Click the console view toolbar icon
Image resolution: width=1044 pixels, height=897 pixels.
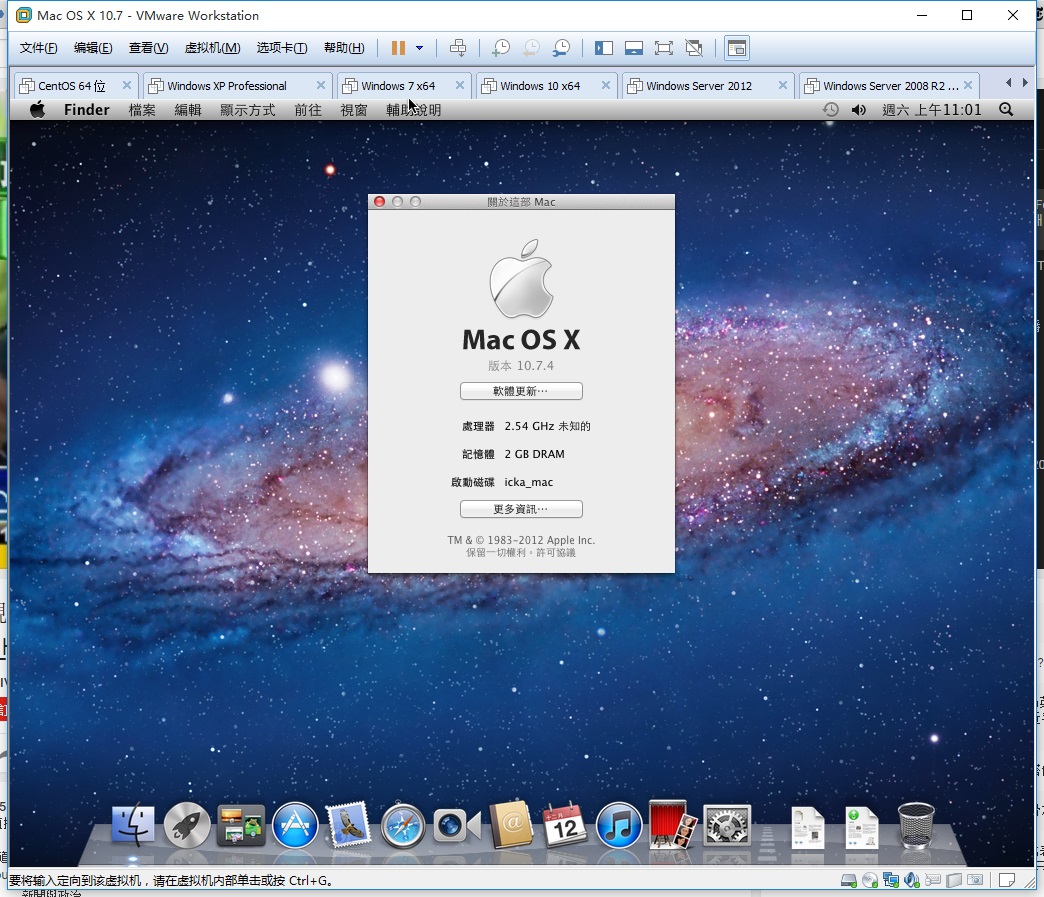[736, 48]
